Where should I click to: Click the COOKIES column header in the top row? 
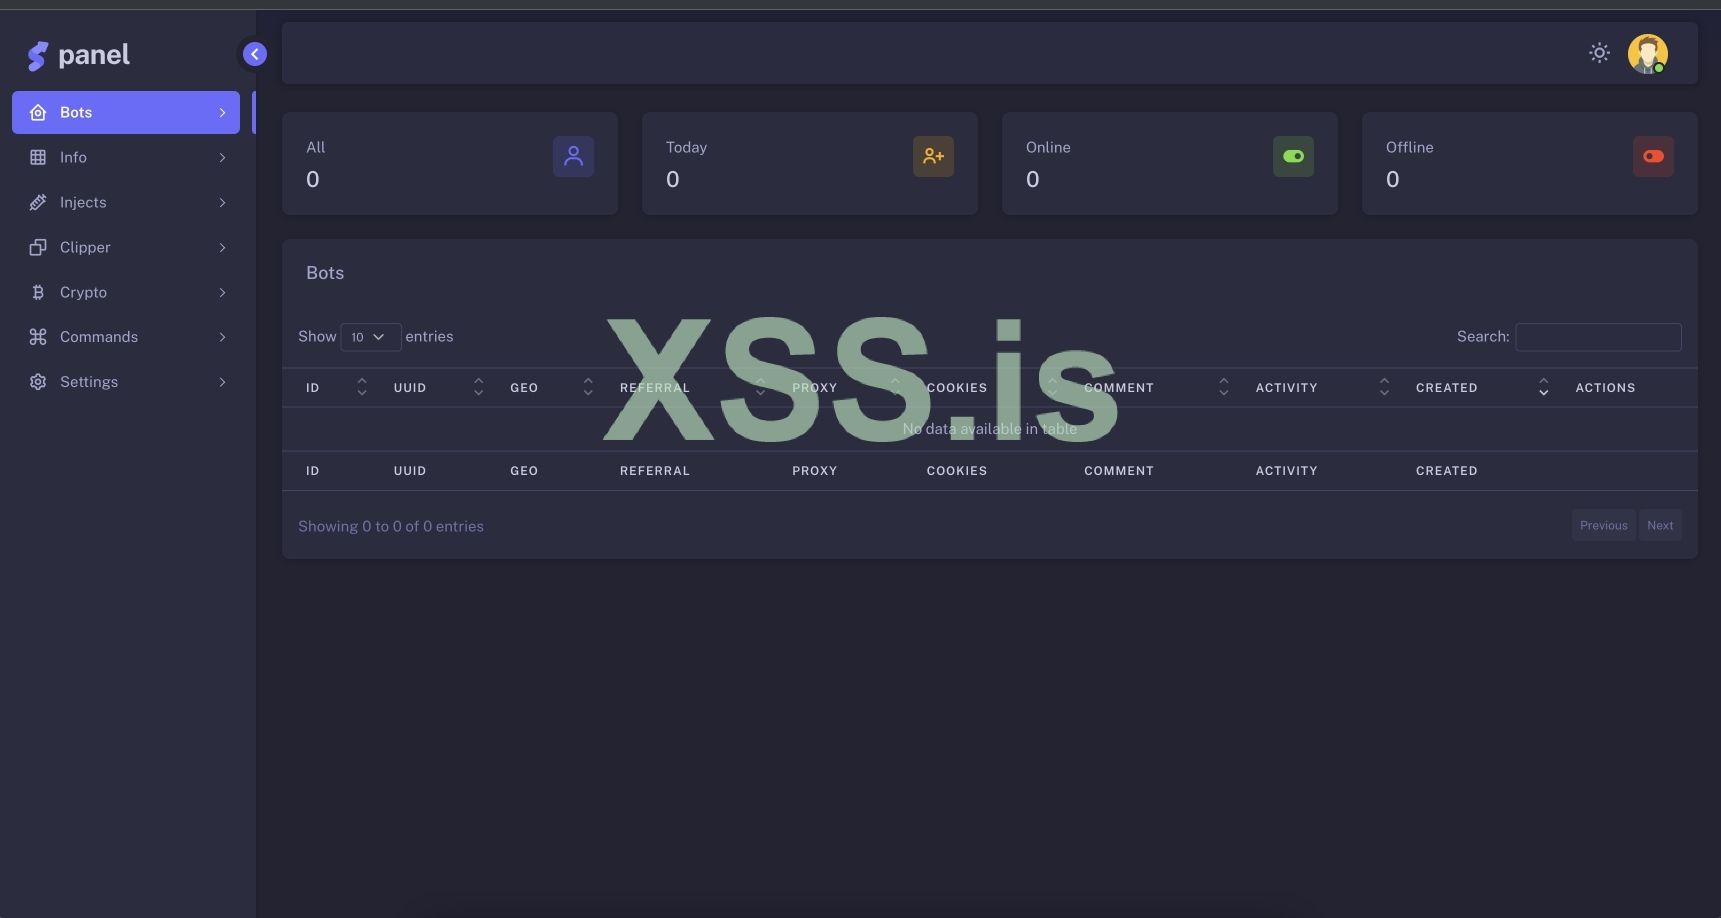pos(957,388)
